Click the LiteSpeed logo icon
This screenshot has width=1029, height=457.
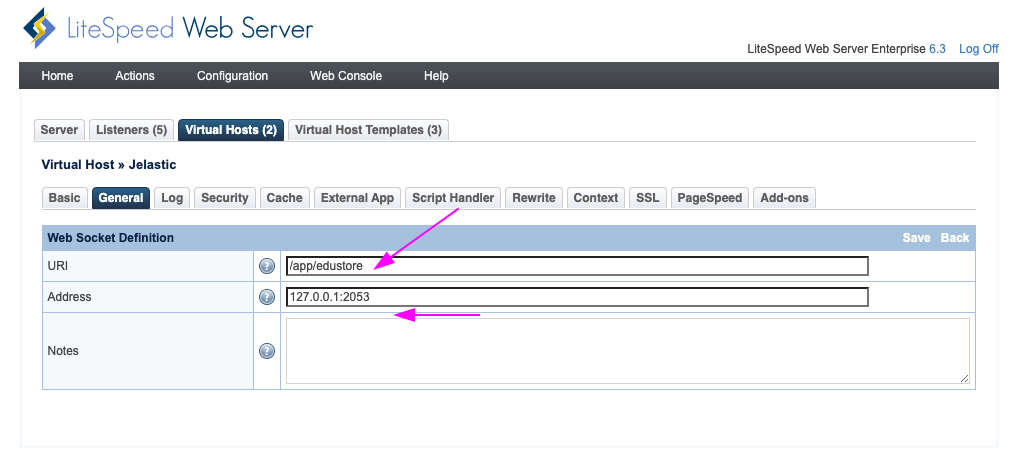(39, 30)
